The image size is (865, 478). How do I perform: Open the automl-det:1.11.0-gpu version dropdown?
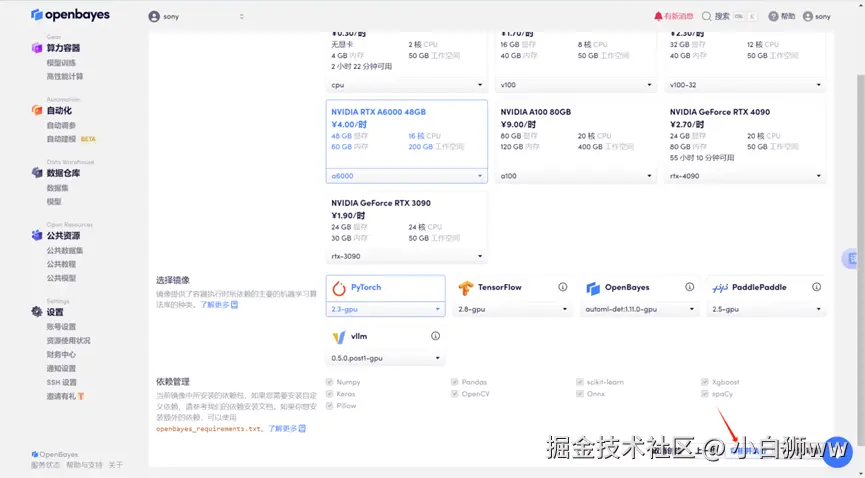(639, 310)
